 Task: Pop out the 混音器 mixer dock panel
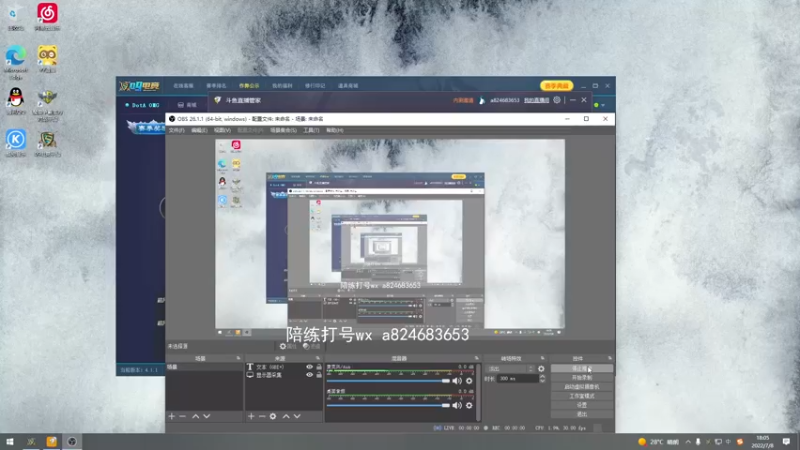click(477, 358)
